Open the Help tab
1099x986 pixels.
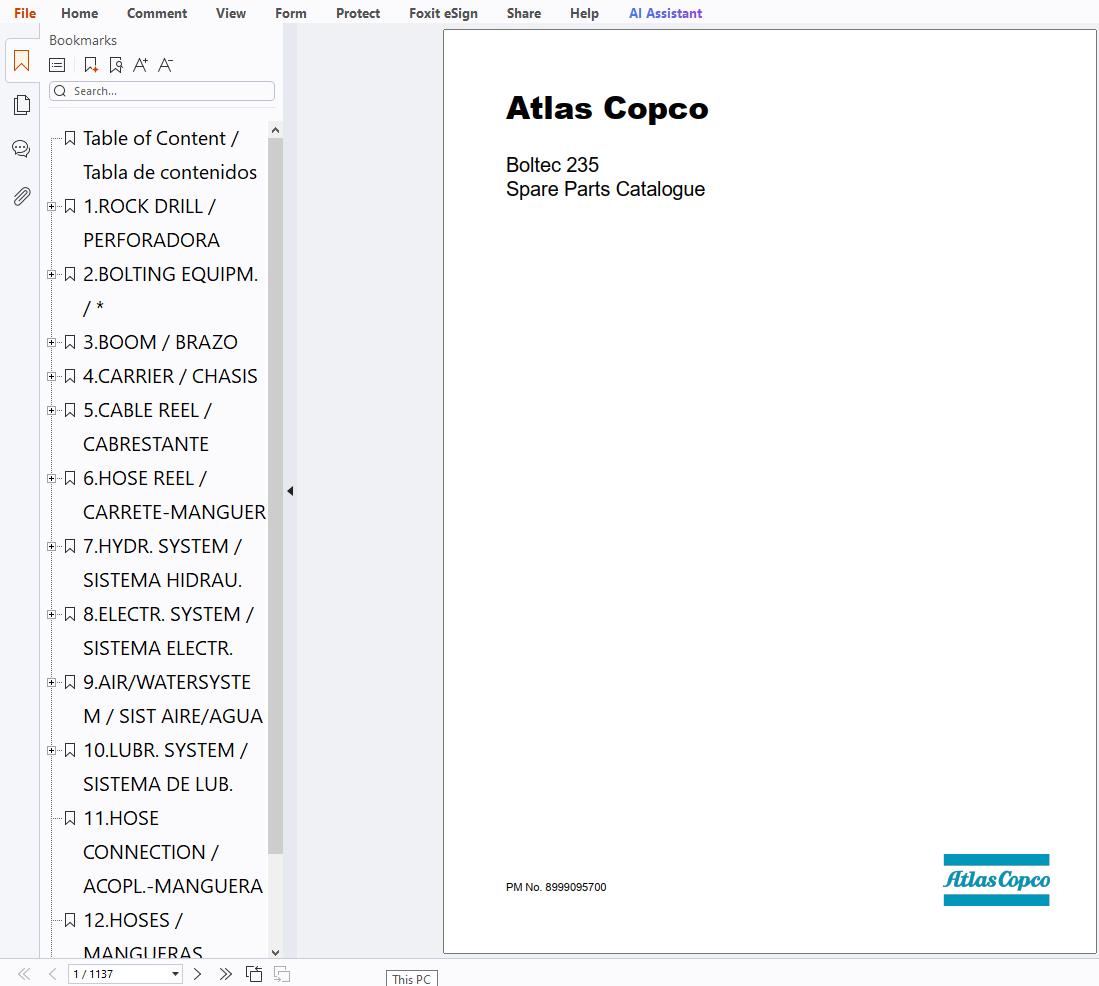[x=585, y=13]
